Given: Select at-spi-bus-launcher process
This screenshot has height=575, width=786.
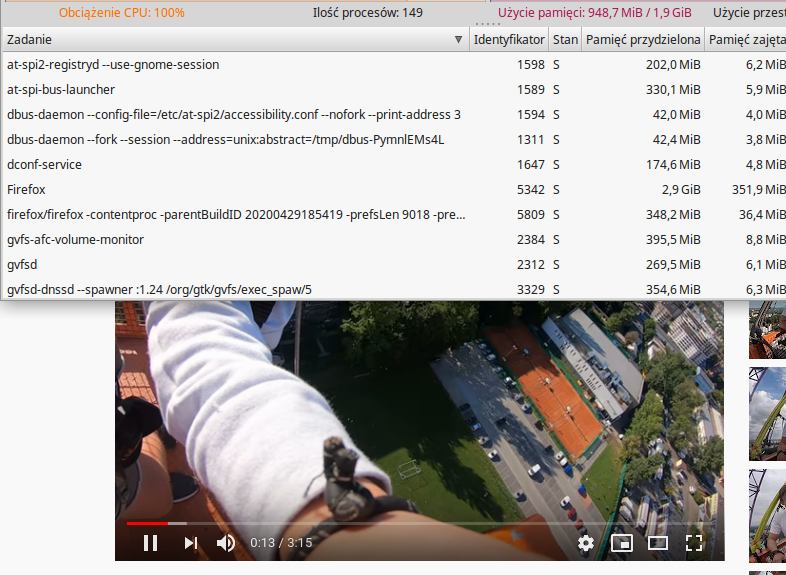Looking at the screenshot, I should click(395, 90).
